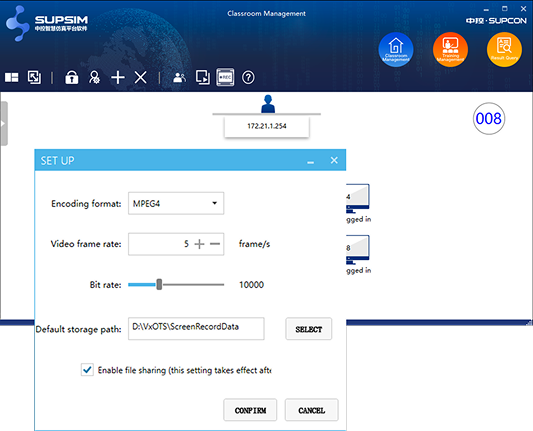
Task: Click the lock screen padlock icon
Action: pyautogui.click(x=71, y=77)
